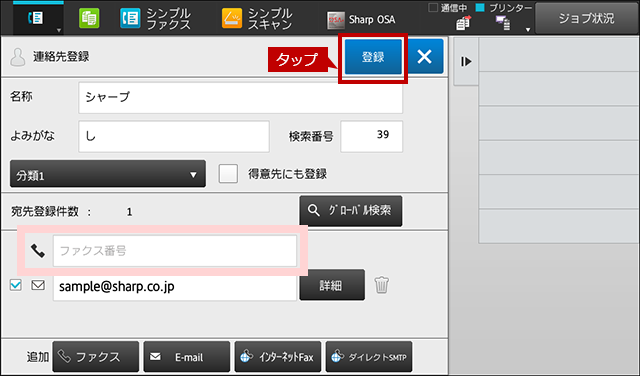The height and width of the screenshot is (376, 640).
Task: Add an E-mail destination
Action: click(187, 357)
